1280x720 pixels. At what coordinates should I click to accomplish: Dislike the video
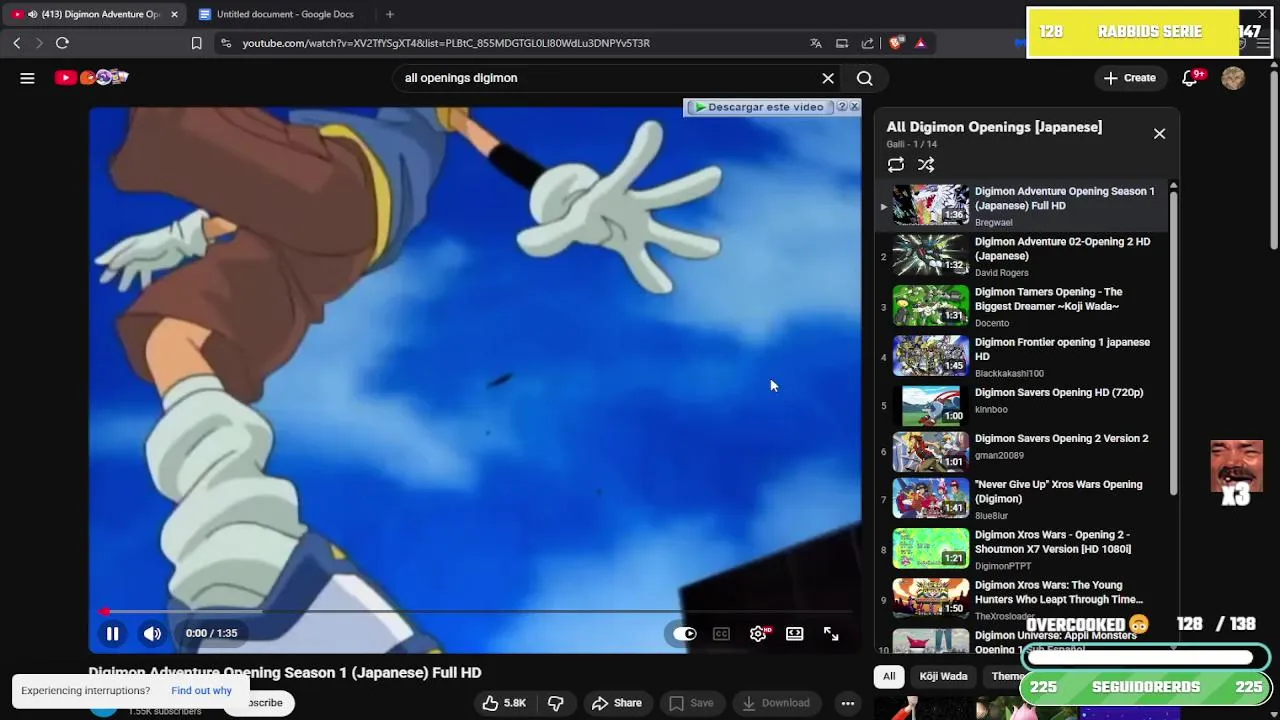pyautogui.click(x=556, y=703)
